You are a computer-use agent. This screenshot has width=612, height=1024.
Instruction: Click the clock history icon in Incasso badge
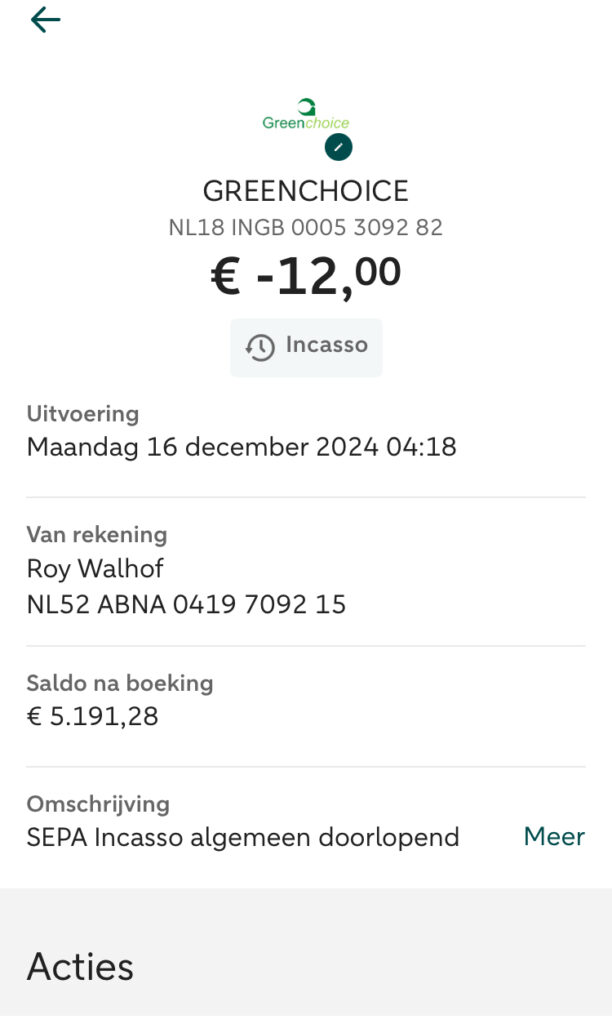(x=261, y=347)
